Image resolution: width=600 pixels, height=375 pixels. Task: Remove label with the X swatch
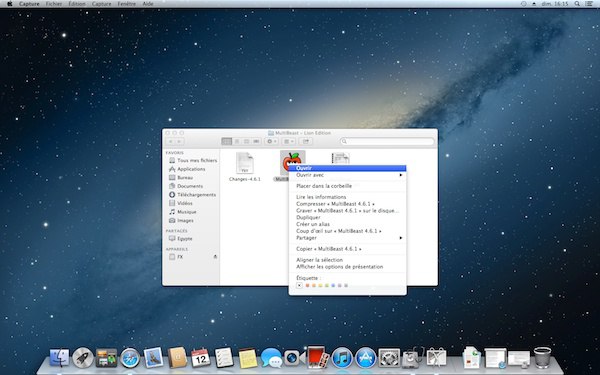click(300, 285)
